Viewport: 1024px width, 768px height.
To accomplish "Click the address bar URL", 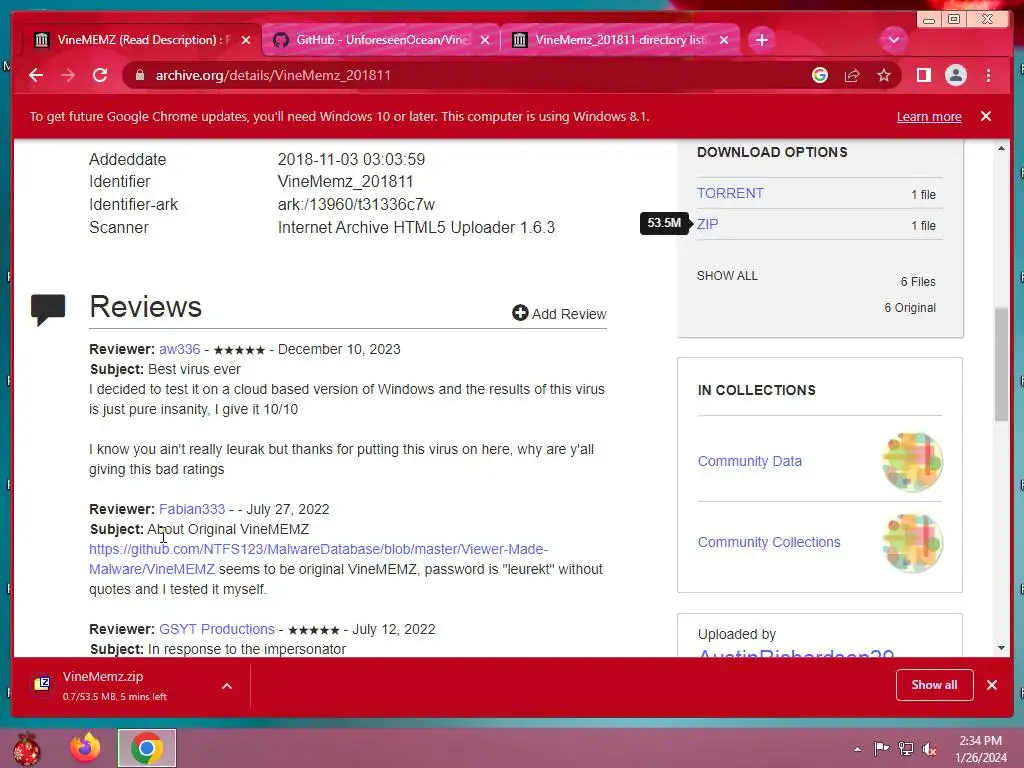I will click(x=273, y=75).
